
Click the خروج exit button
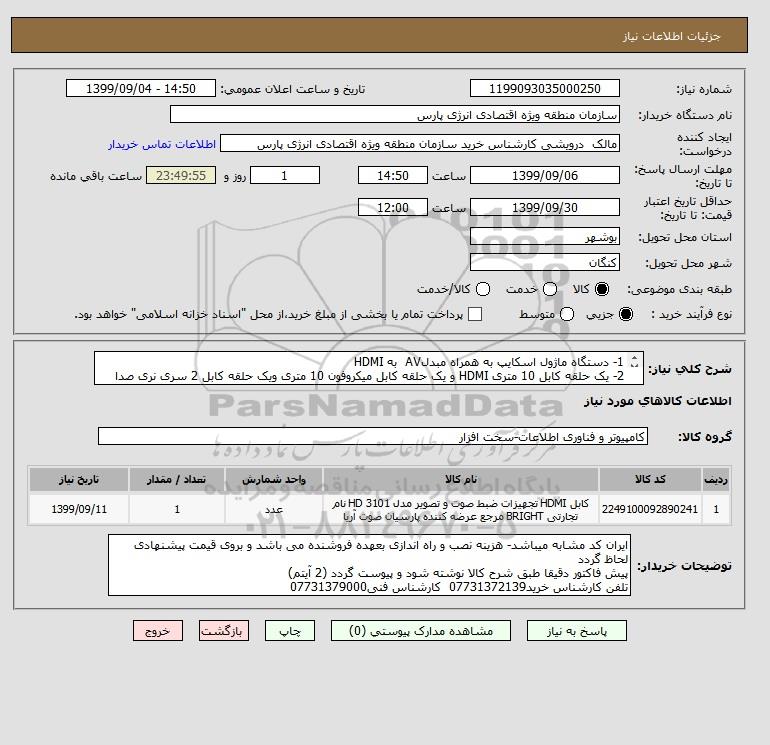tap(158, 631)
